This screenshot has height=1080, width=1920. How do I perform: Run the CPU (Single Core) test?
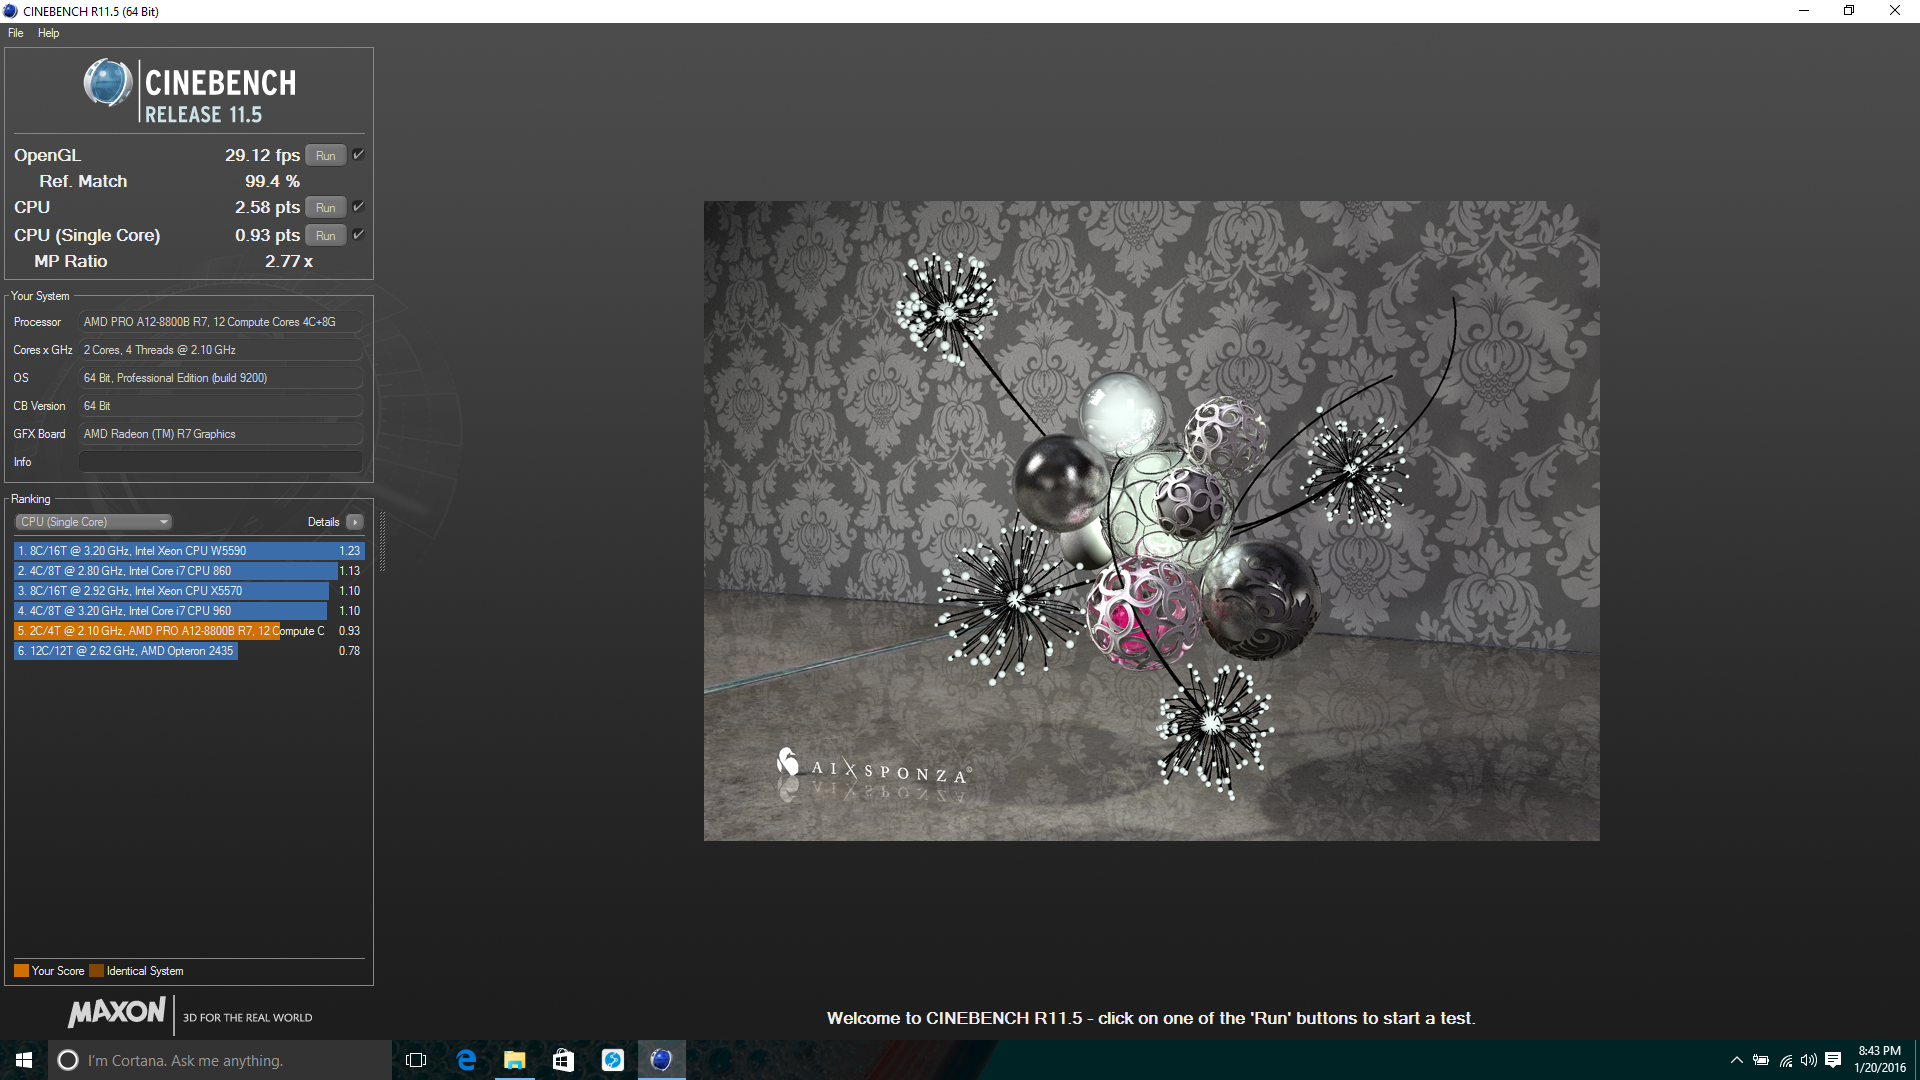point(326,235)
